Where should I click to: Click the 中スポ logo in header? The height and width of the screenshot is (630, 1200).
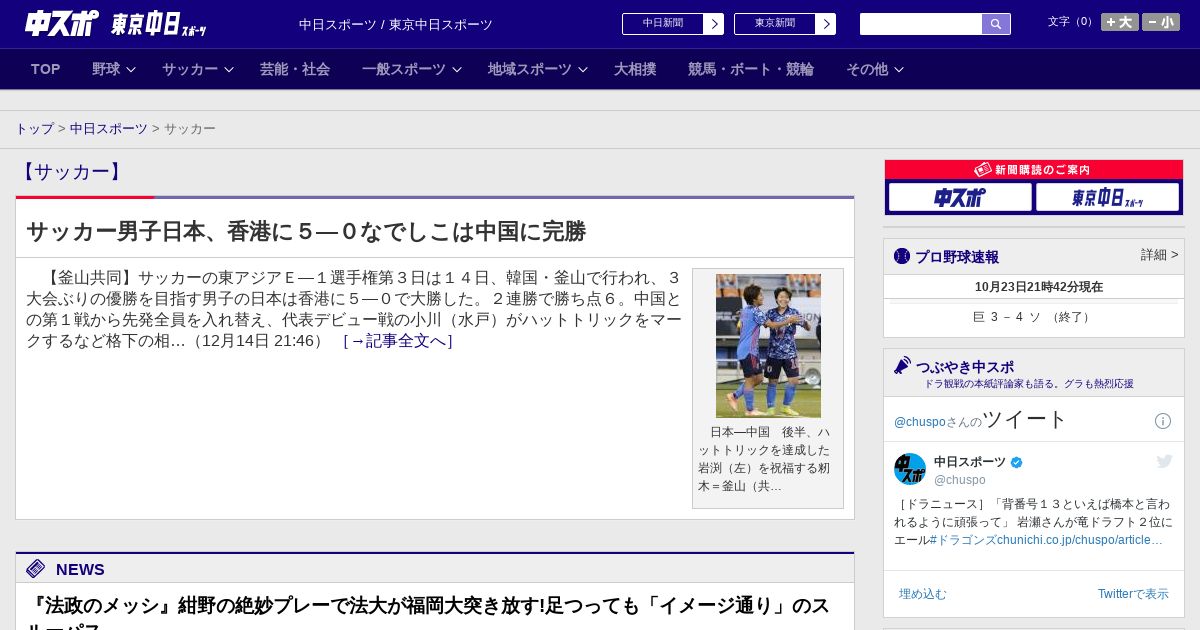(62, 23)
